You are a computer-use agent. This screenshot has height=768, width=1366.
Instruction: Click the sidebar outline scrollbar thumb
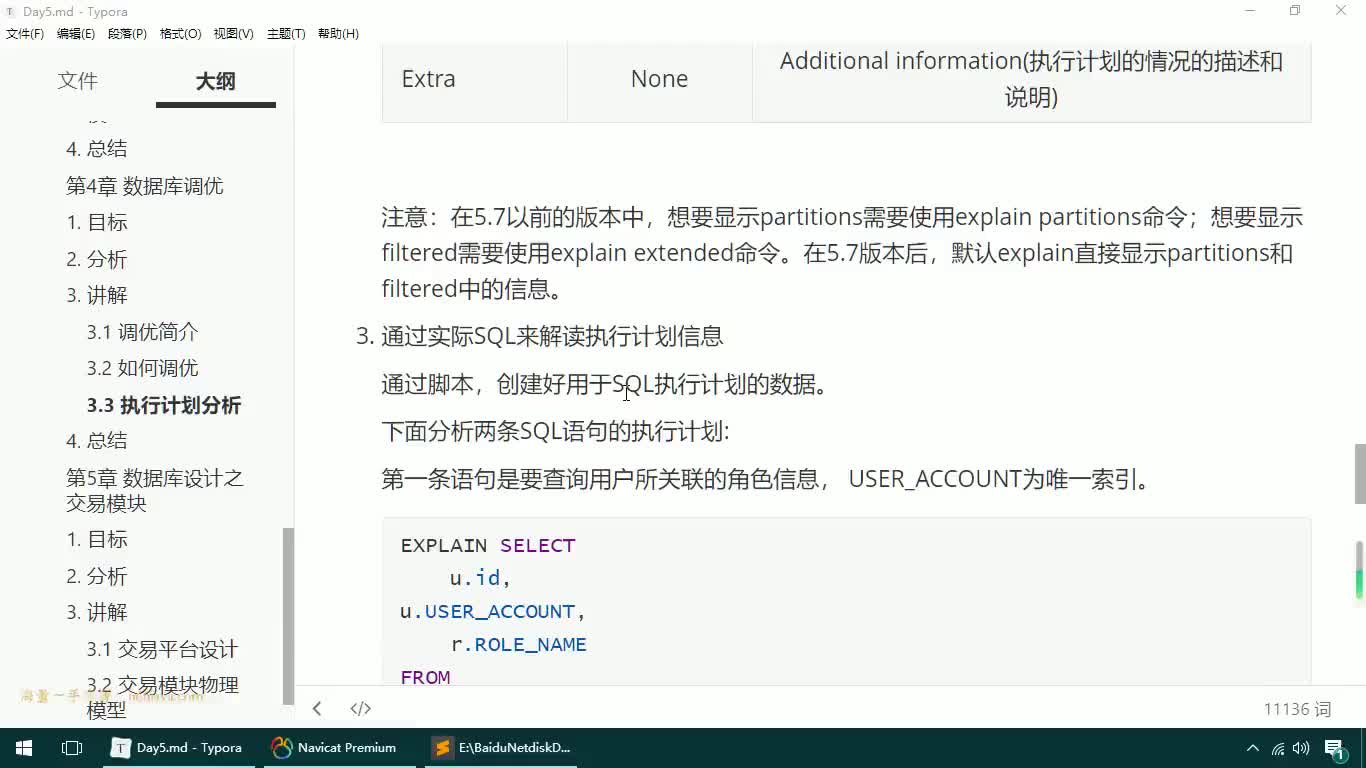click(288, 616)
